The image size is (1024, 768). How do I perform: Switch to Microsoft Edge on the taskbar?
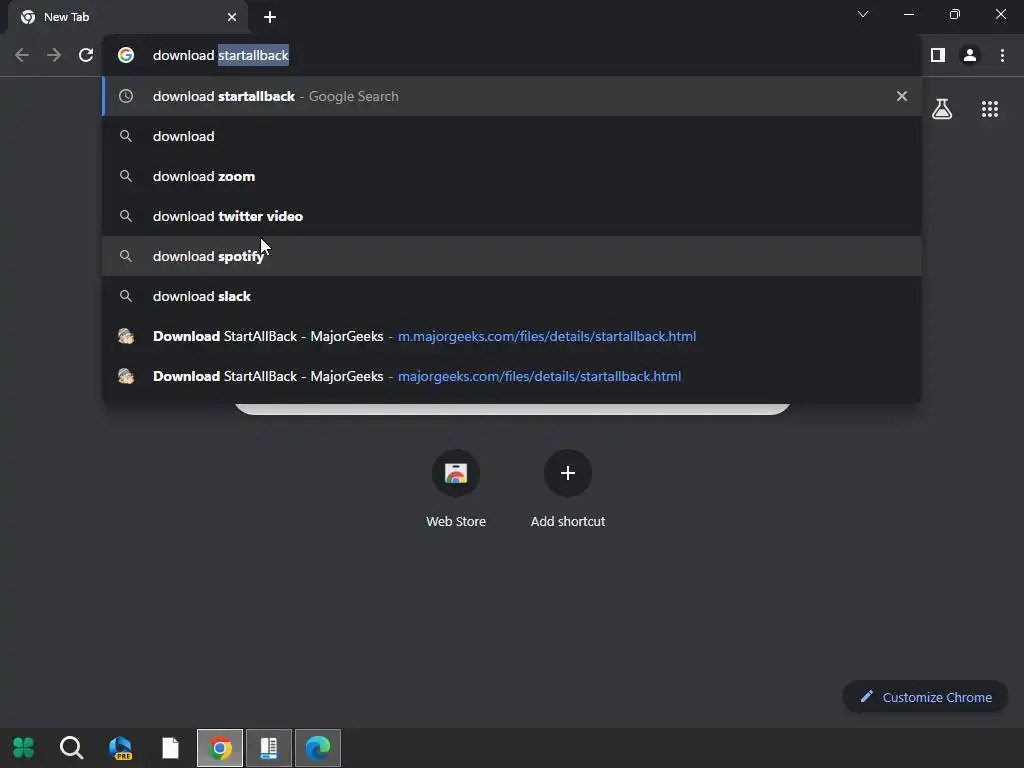point(318,747)
